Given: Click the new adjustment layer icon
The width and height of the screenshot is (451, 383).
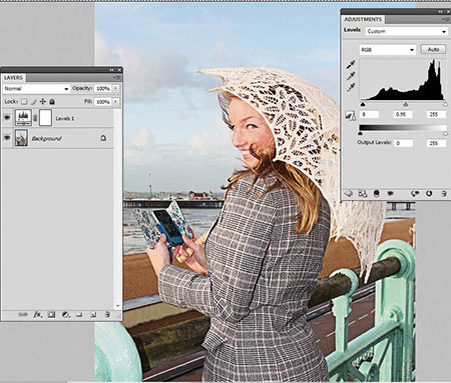Looking at the screenshot, I should coord(66,314).
